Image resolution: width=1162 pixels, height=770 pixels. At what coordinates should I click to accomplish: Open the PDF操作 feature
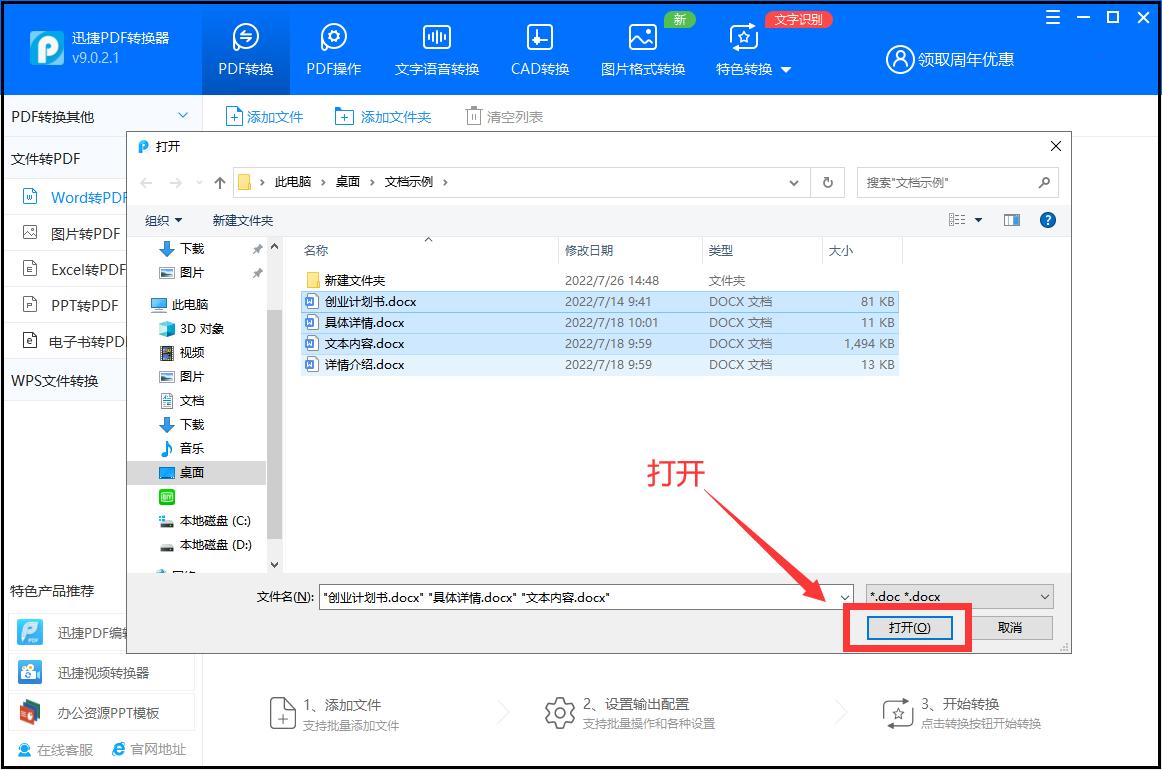(x=333, y=47)
